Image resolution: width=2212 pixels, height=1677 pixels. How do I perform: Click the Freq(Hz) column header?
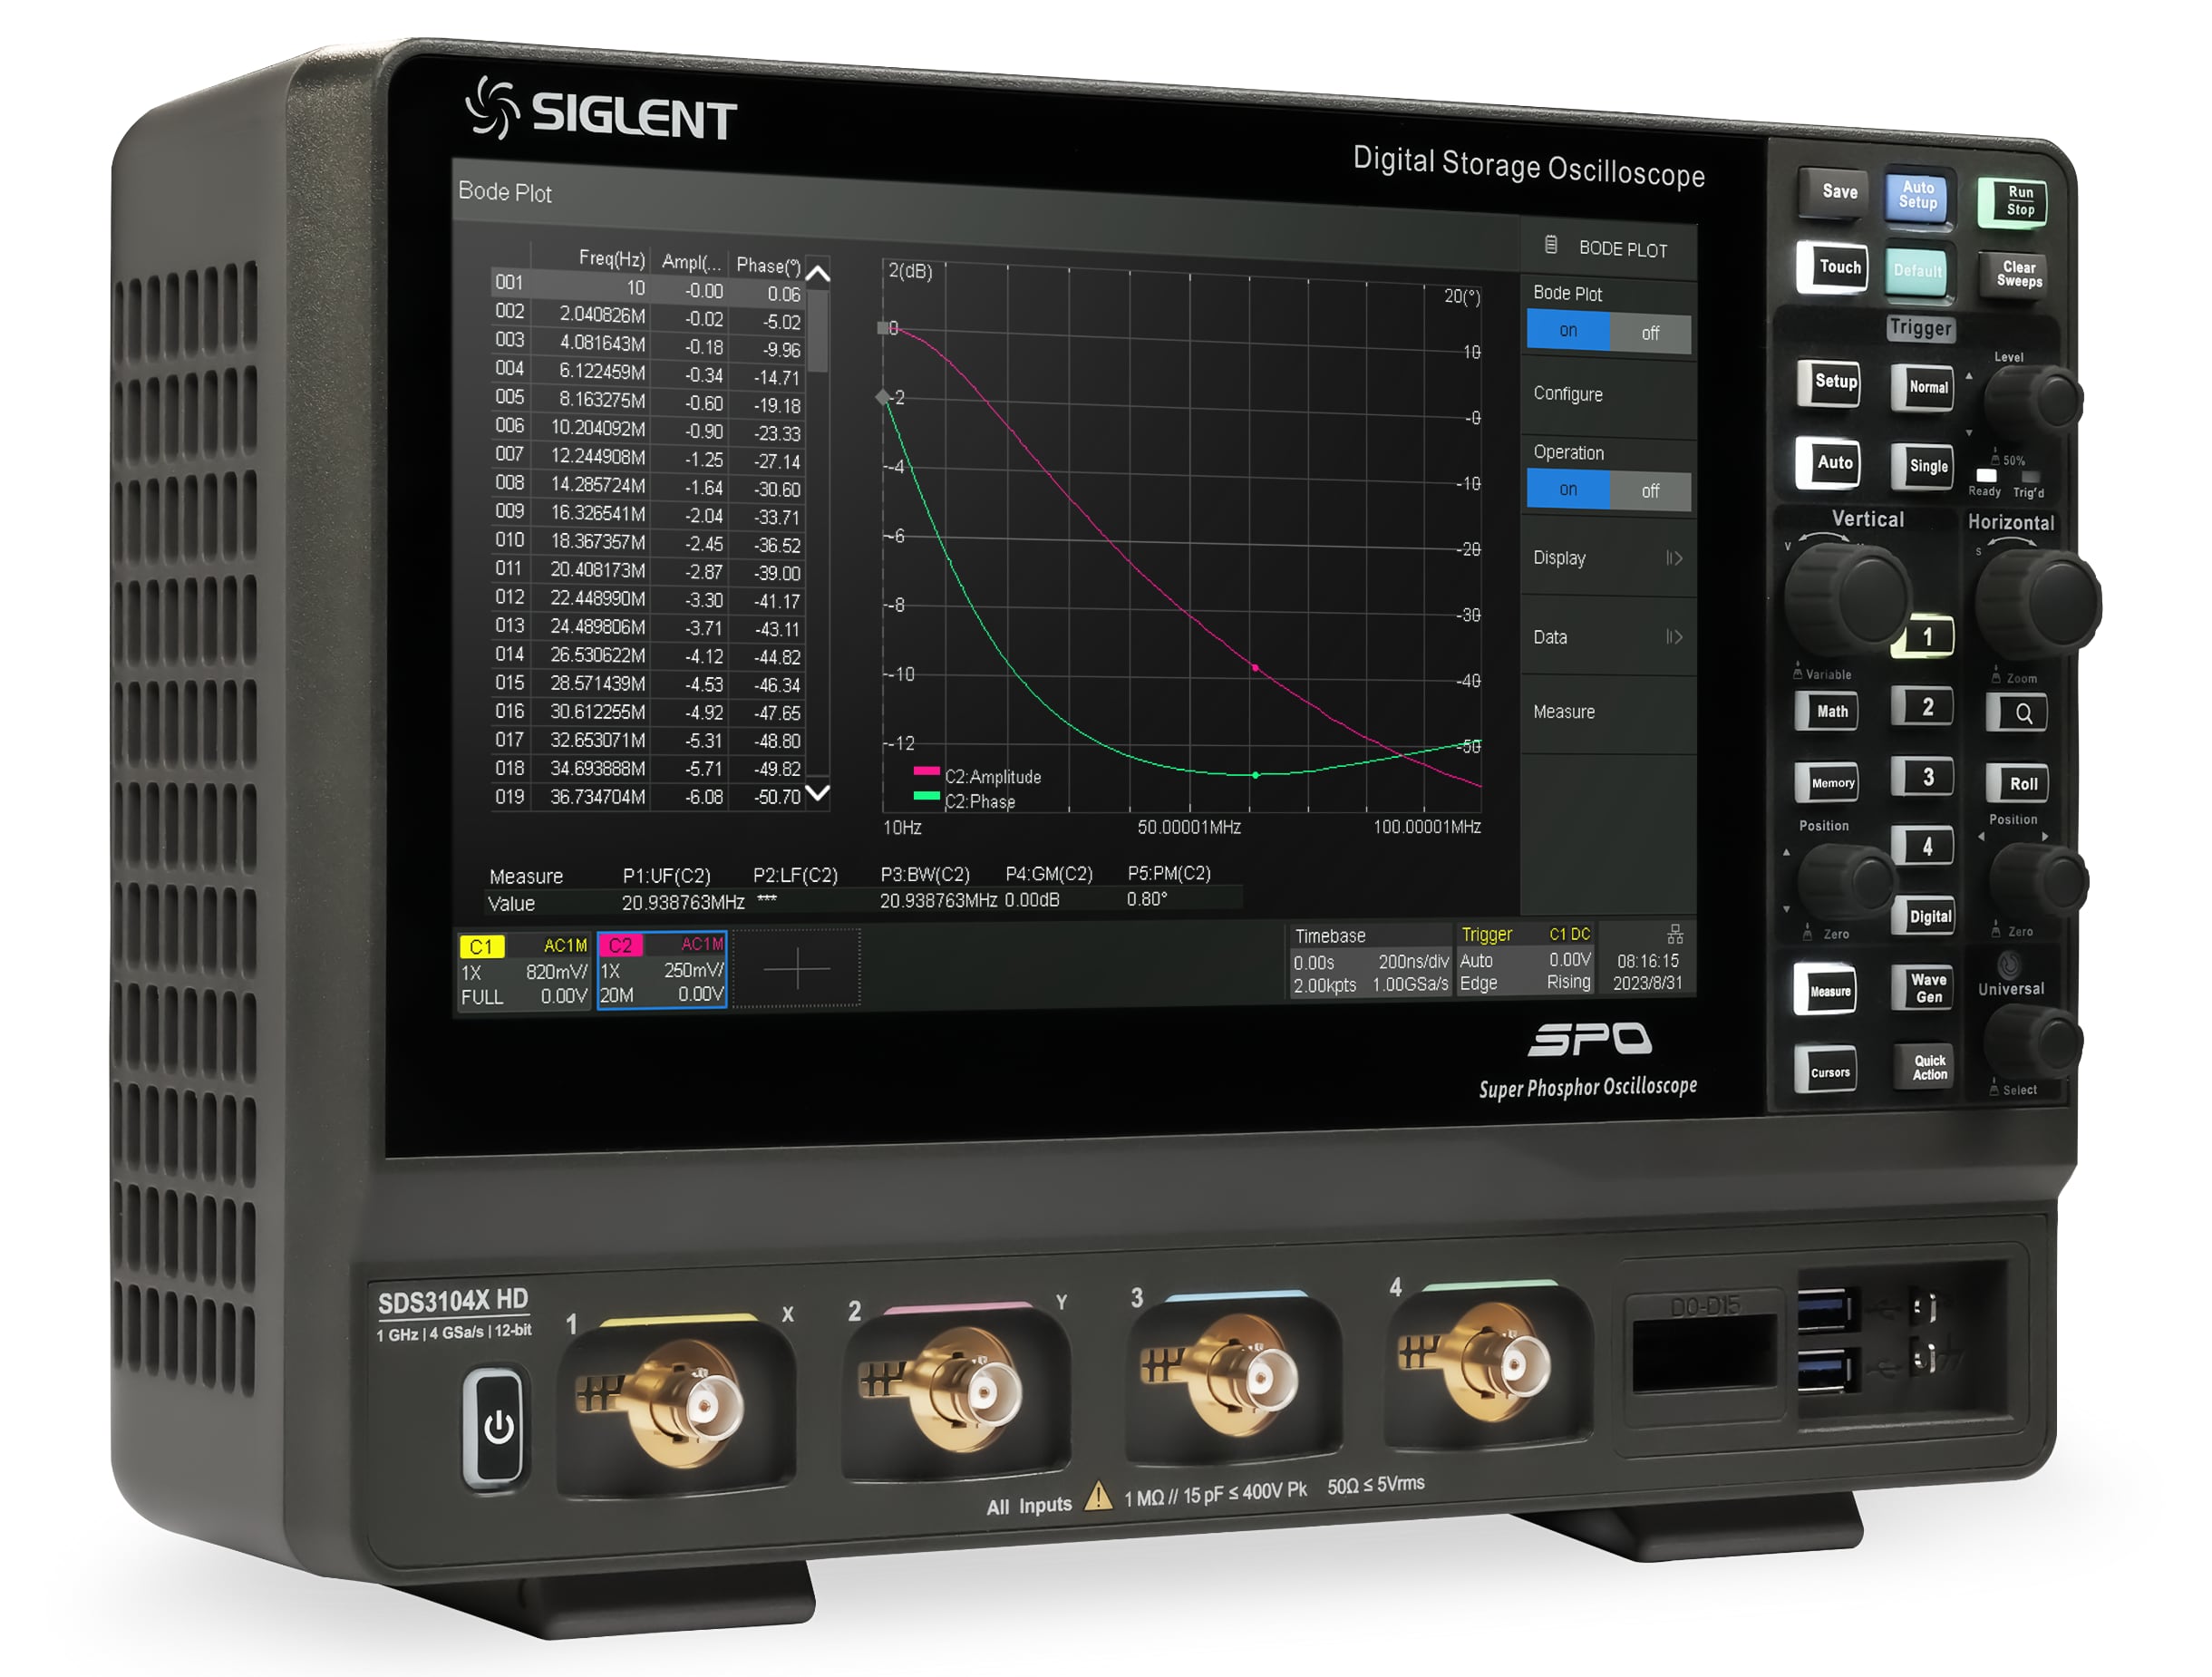pos(611,259)
